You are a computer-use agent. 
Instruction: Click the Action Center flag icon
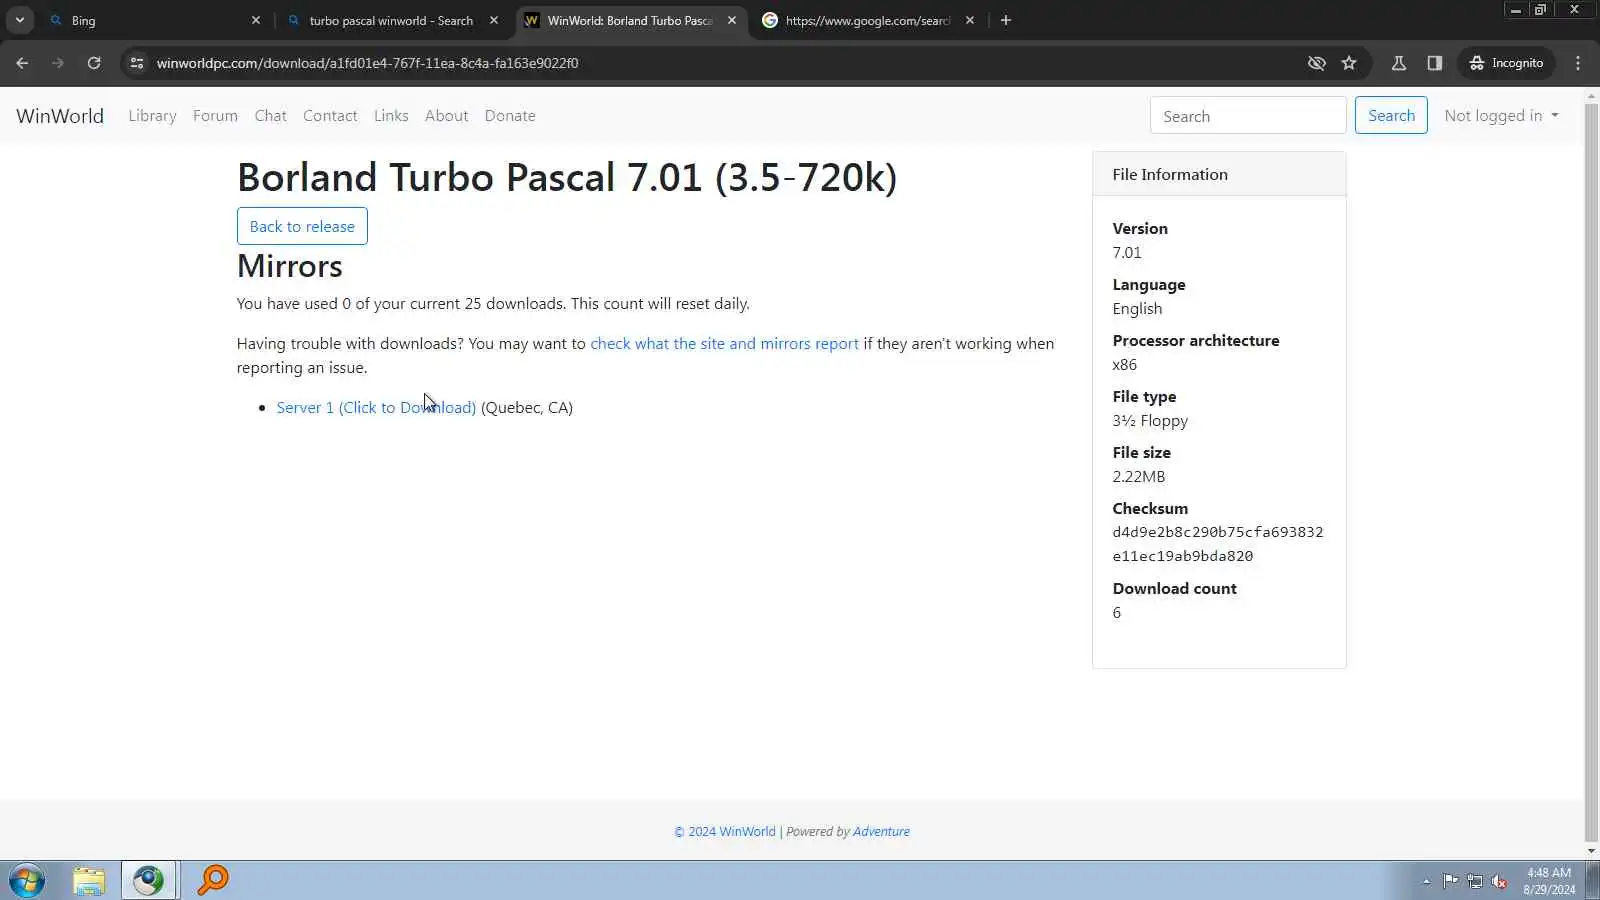point(1450,881)
